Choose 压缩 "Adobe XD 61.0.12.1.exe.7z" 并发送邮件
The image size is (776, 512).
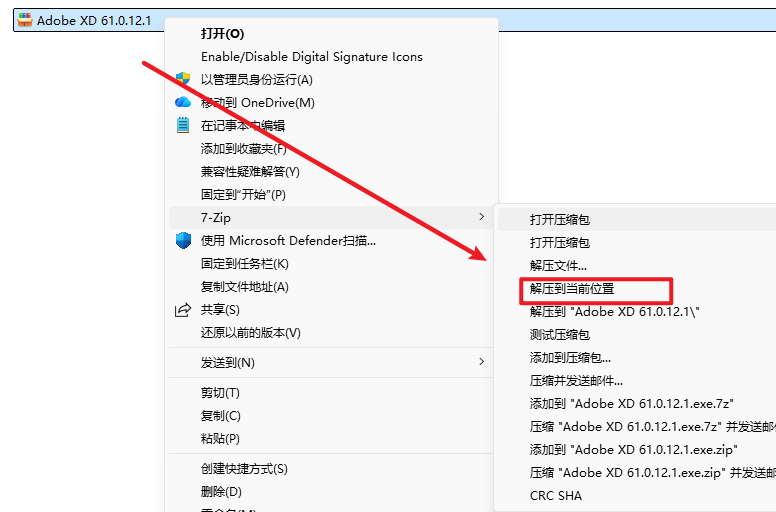(x=653, y=427)
